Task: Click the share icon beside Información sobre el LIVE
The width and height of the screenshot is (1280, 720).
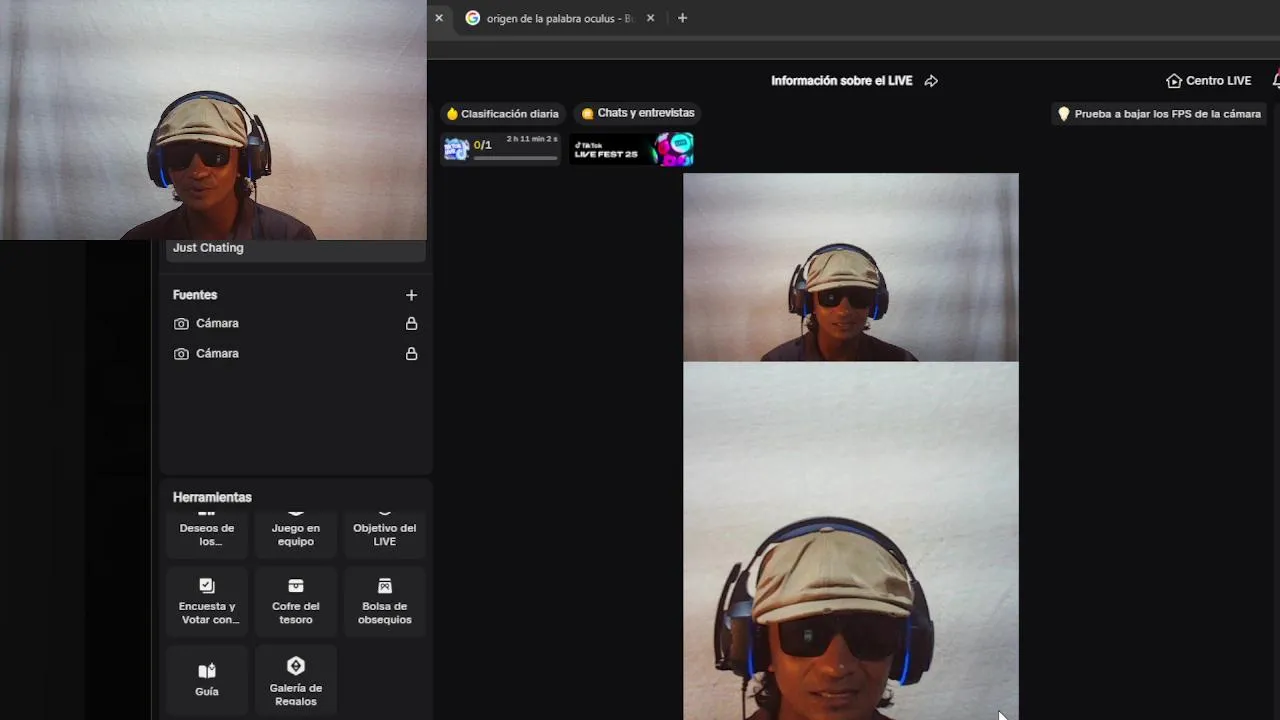Action: coord(931,81)
